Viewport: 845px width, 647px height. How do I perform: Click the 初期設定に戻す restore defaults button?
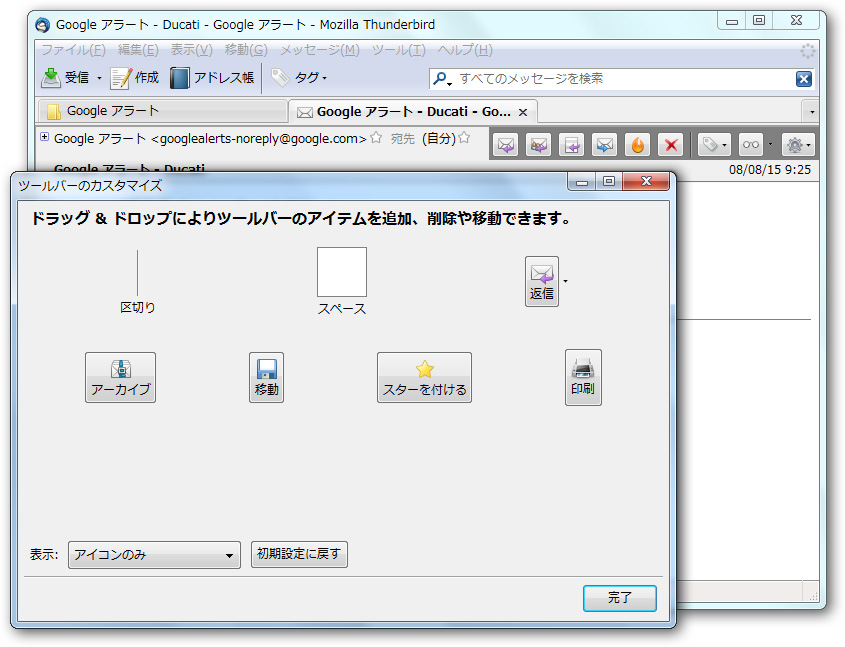coord(299,554)
